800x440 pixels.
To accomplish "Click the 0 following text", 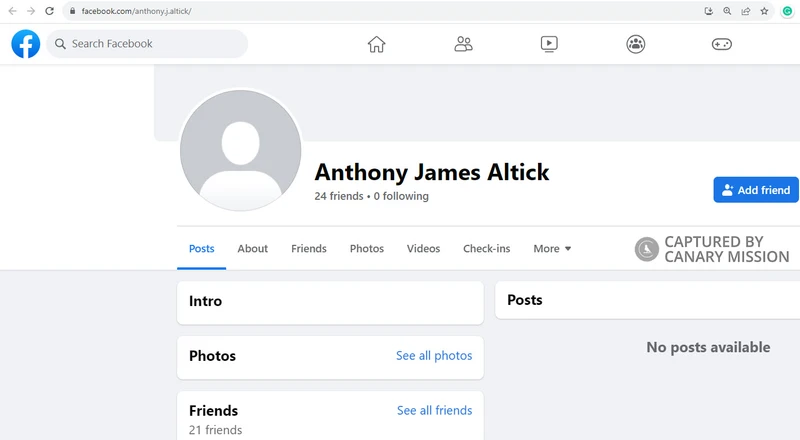I will click(401, 196).
